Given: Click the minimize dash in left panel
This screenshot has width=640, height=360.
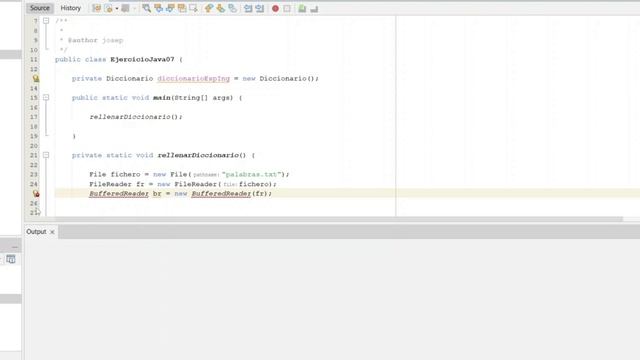Looking at the screenshot, I should coord(15,247).
